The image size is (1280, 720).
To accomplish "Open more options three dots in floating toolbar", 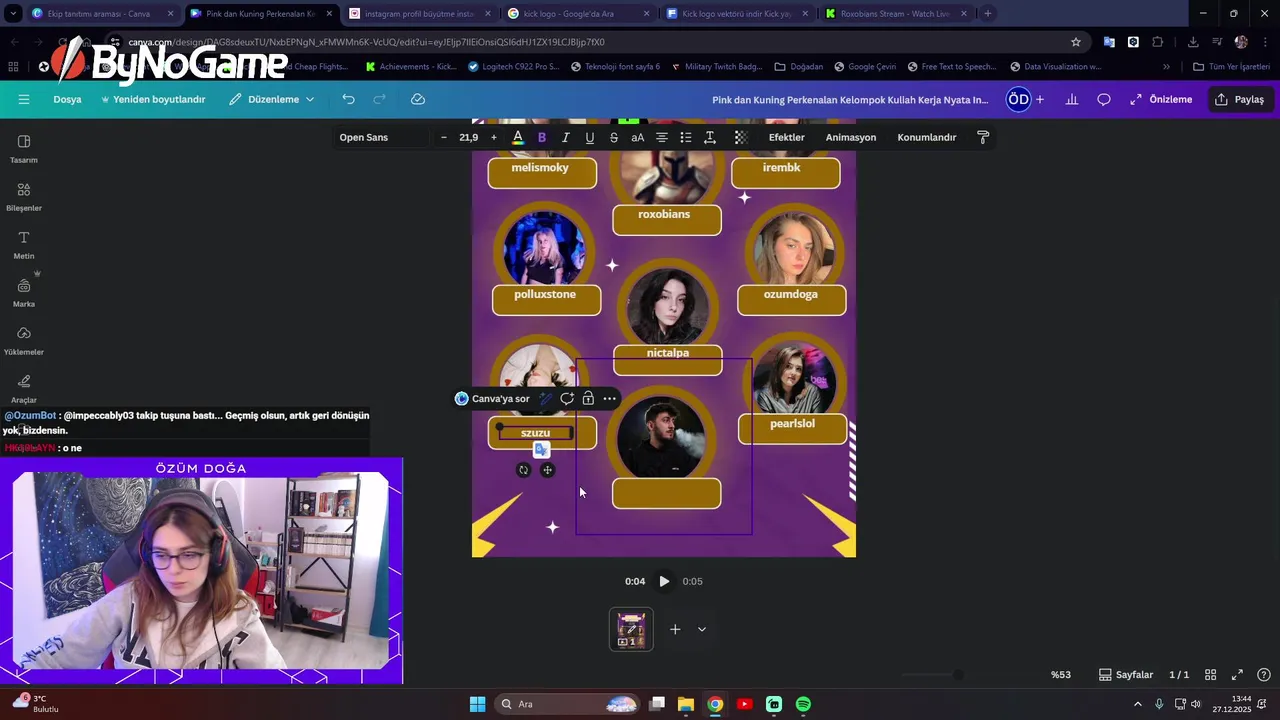I will coord(609,398).
